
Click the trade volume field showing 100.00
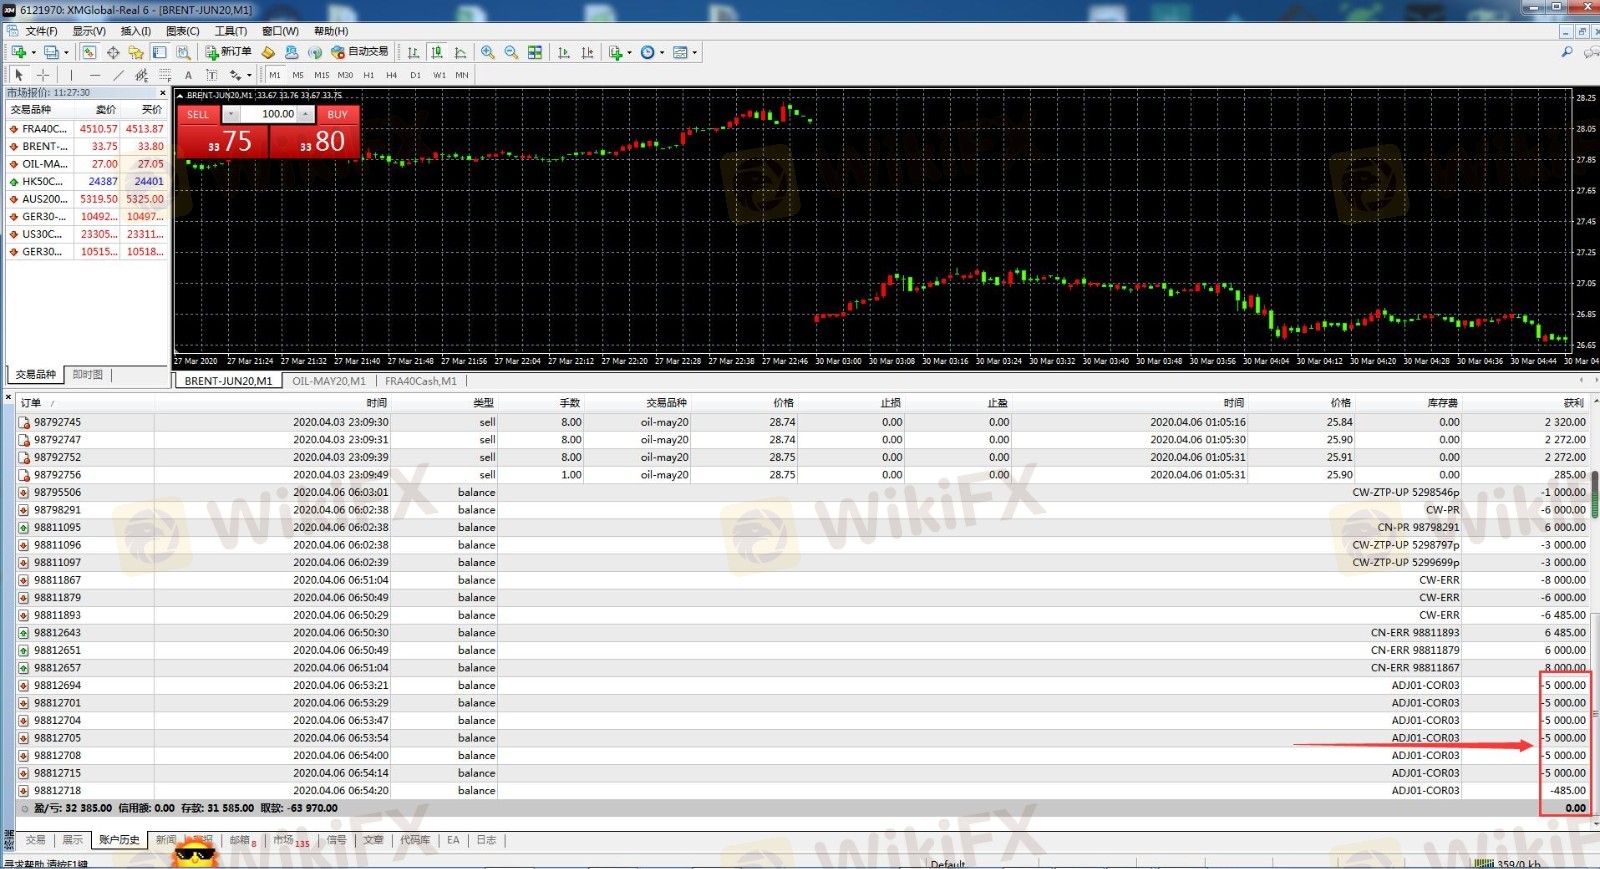click(x=269, y=114)
